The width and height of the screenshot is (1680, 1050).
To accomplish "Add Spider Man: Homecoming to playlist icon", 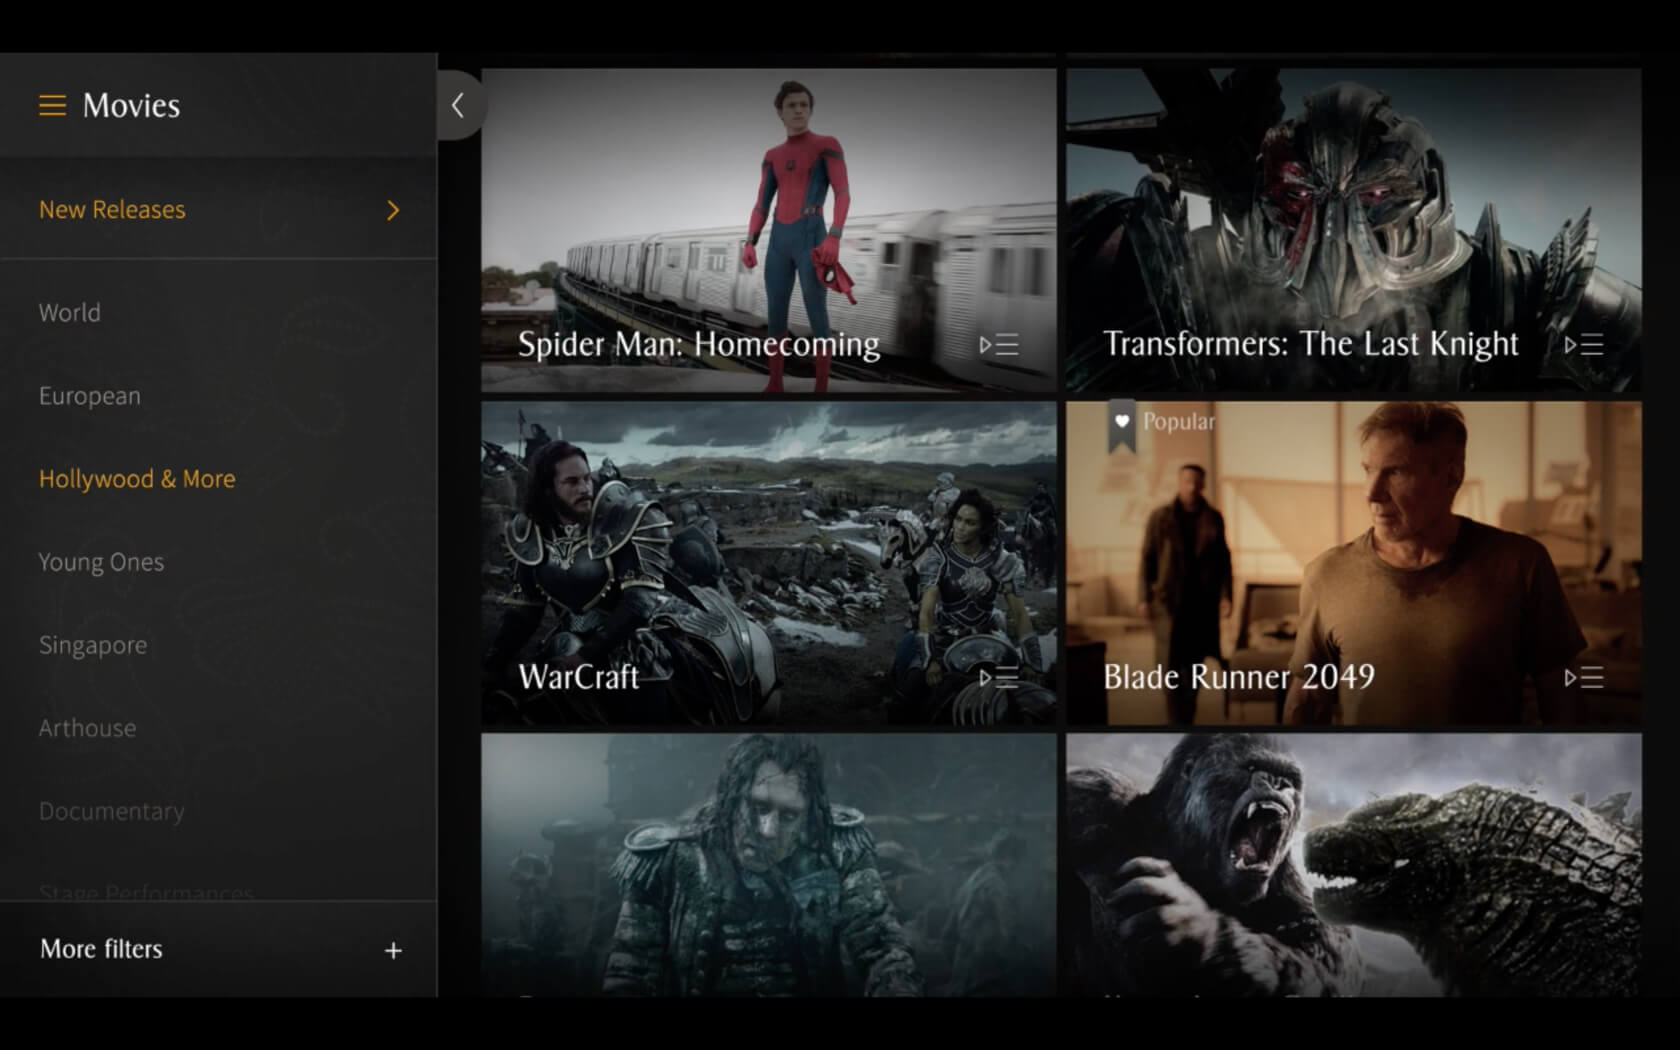I will pos(999,345).
